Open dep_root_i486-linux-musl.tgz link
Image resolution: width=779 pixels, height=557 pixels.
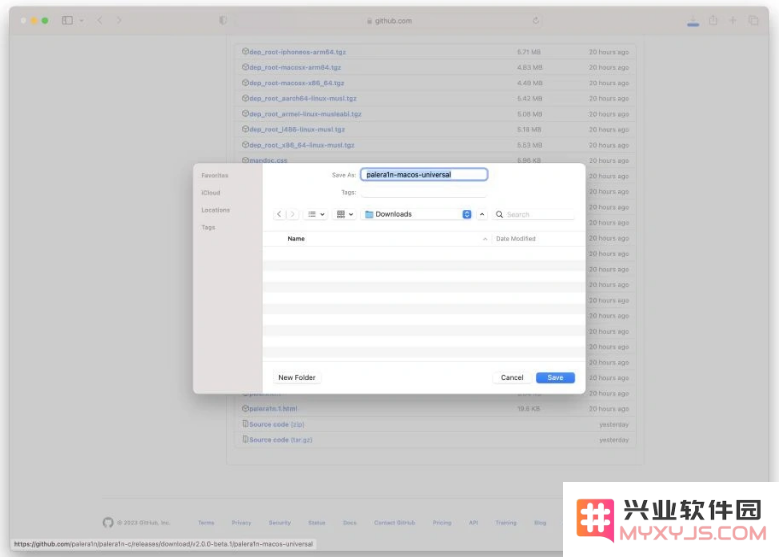pyautogui.click(x=297, y=129)
